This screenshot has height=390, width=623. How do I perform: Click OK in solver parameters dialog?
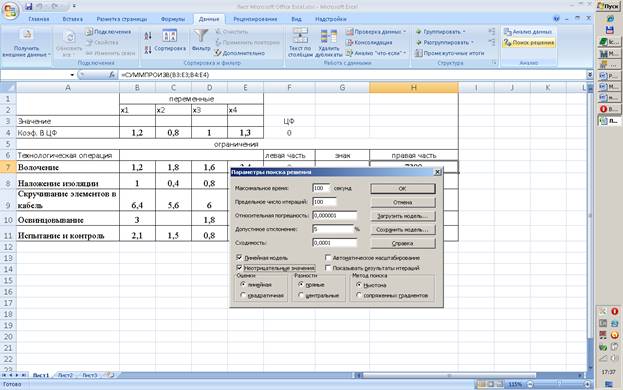(x=402, y=188)
